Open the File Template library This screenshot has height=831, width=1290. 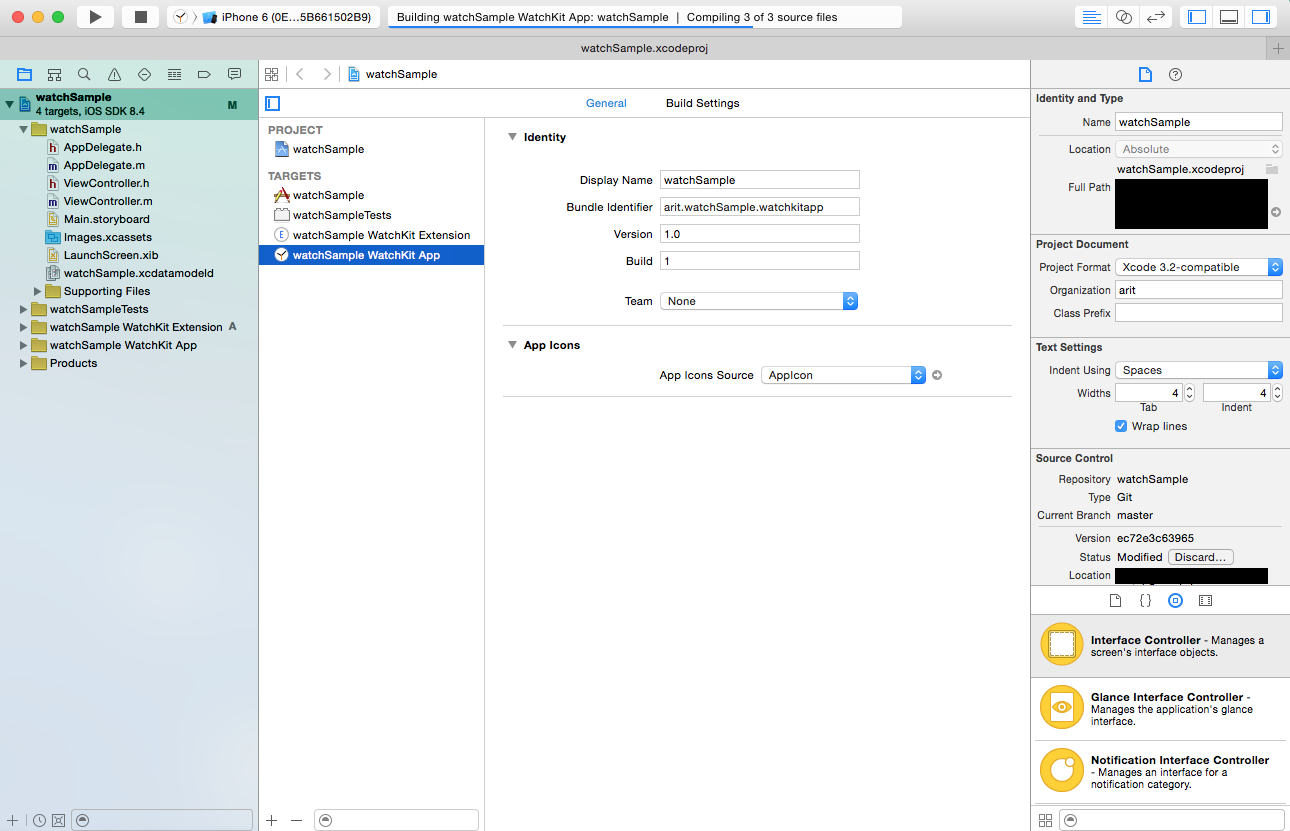point(1116,601)
